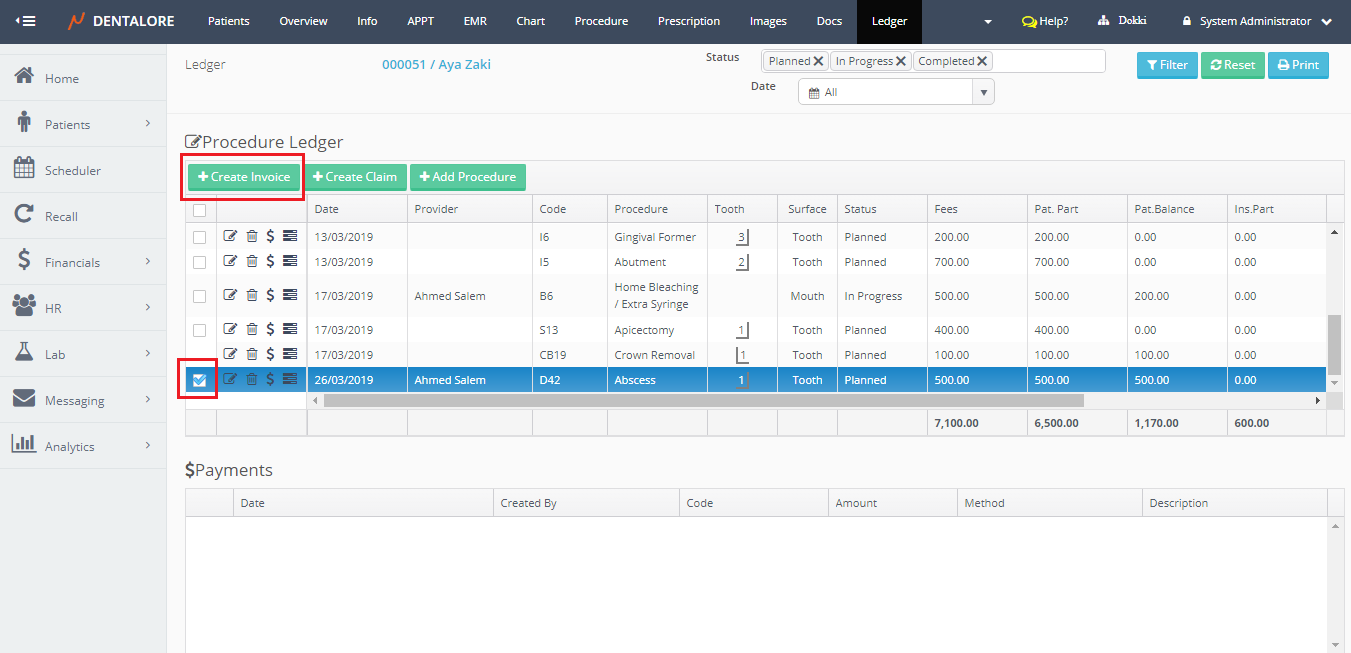Tick the select-all header checkbox
Image resolution: width=1351 pixels, height=653 pixels.
point(200,210)
